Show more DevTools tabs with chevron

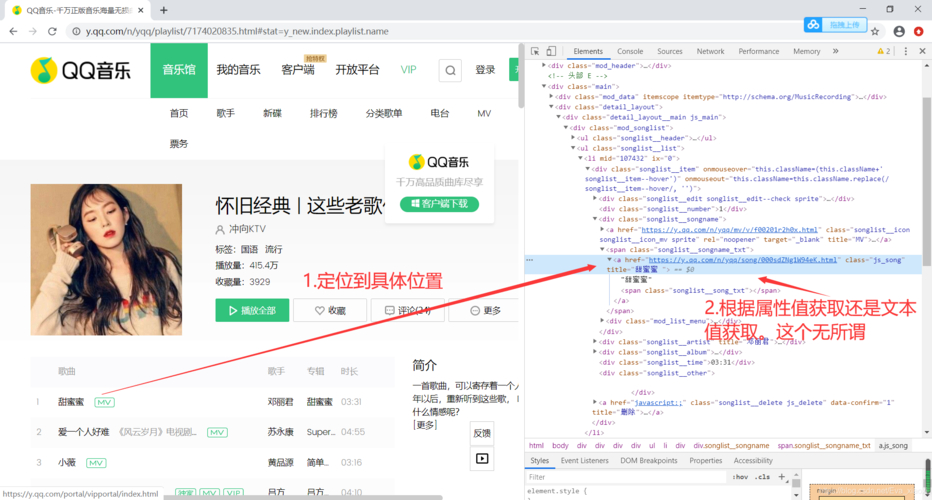coord(835,51)
